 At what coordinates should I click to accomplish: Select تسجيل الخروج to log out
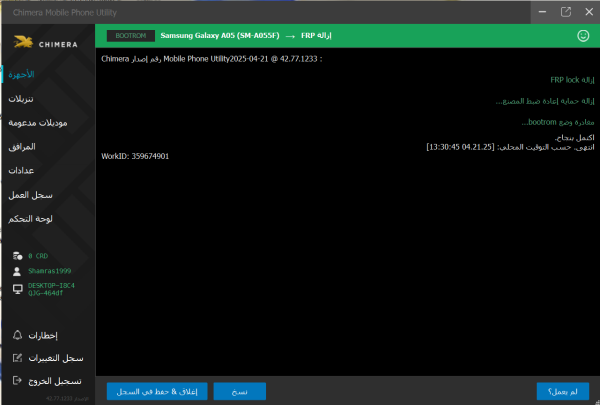tap(55, 381)
